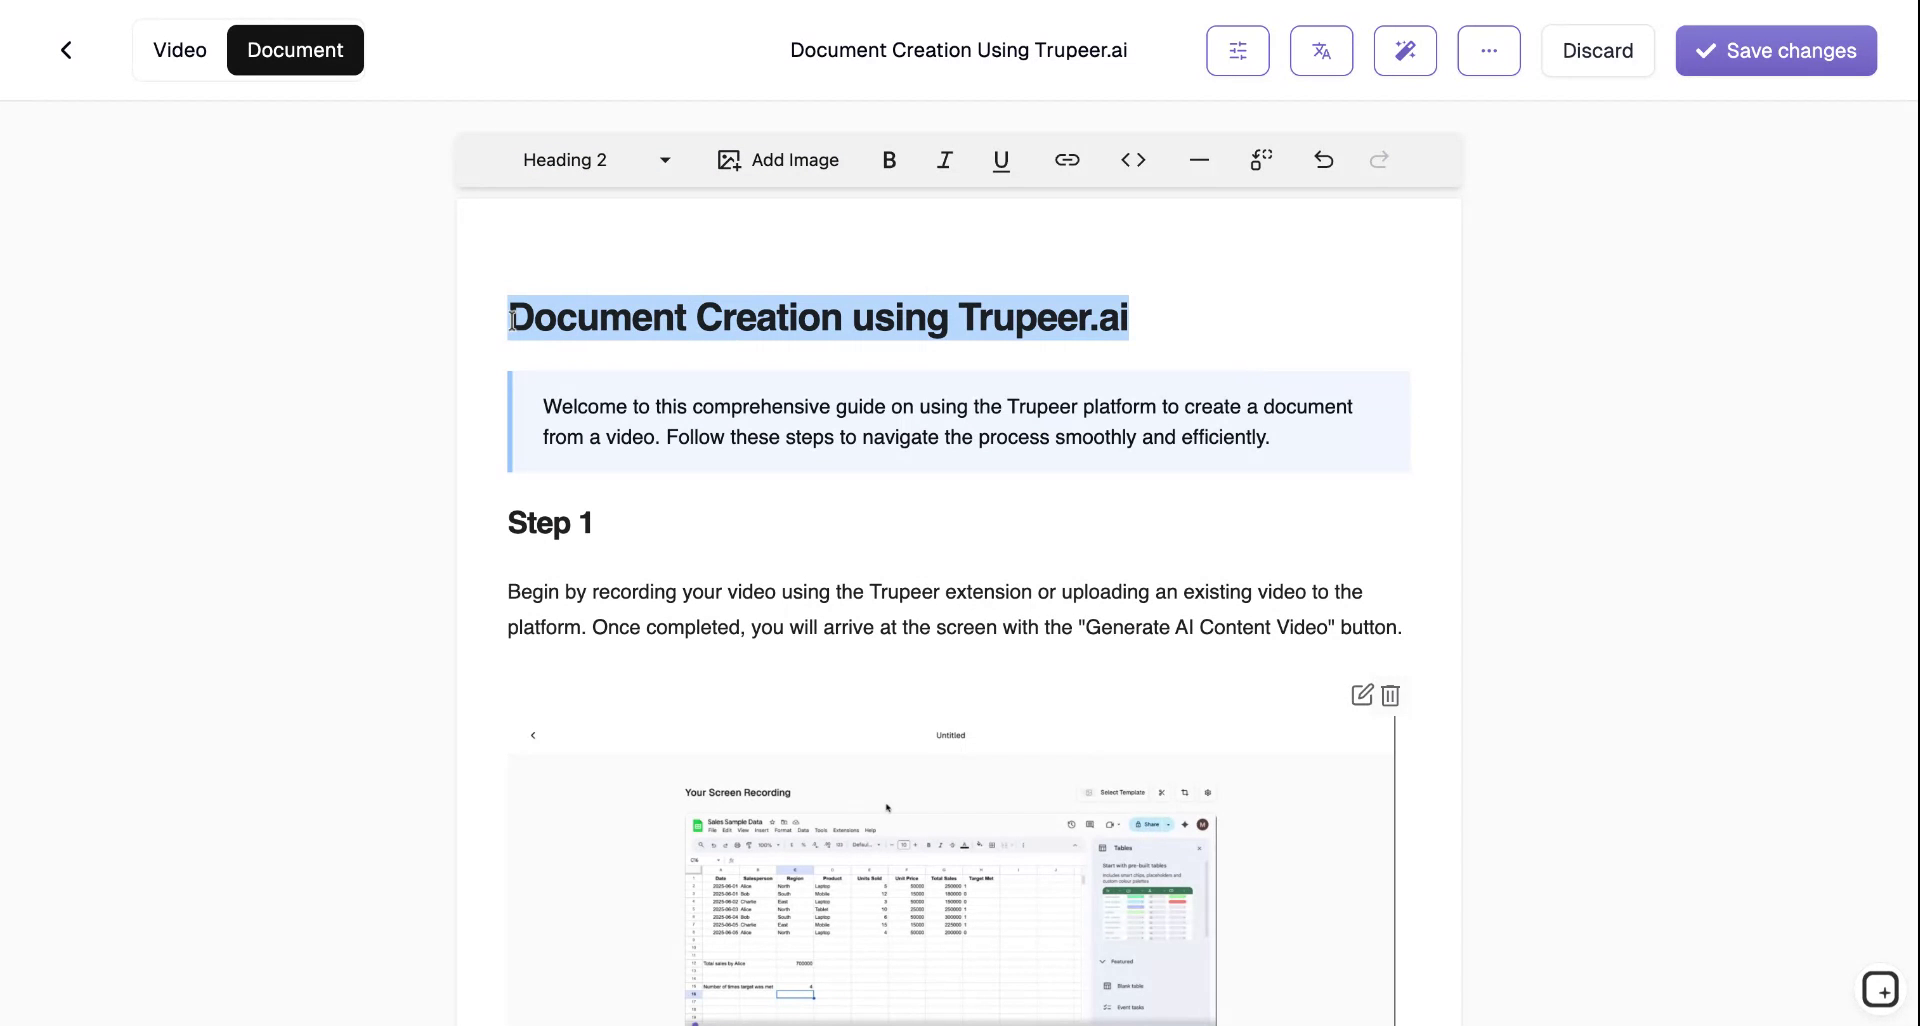Toggle italic formatting
1920x1026 pixels.
[x=944, y=159]
